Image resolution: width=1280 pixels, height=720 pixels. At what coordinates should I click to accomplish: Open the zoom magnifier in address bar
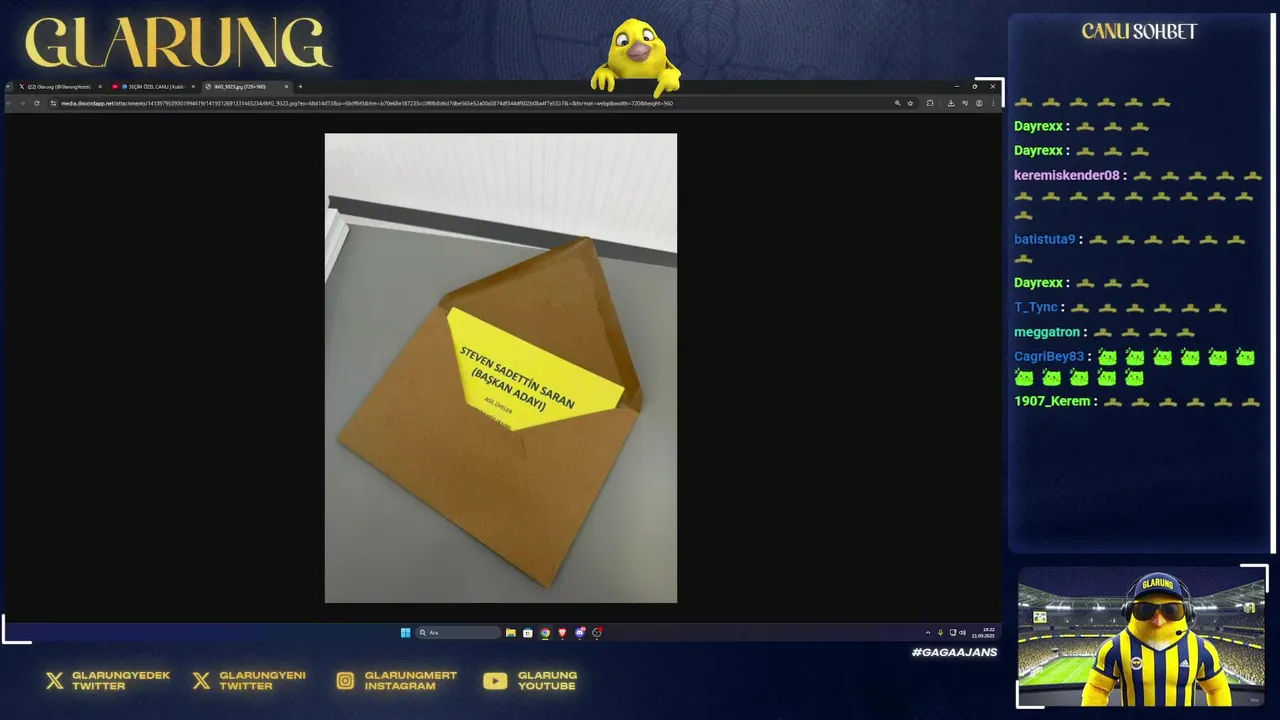pos(897,103)
